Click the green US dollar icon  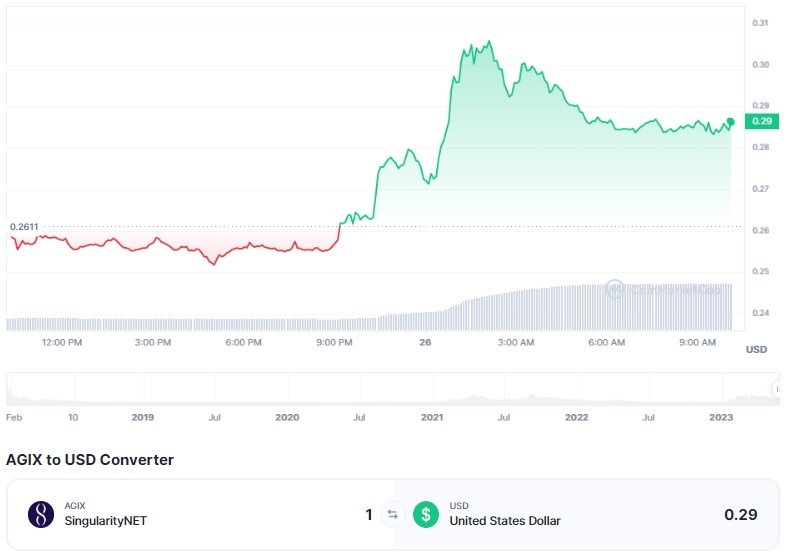[426, 514]
